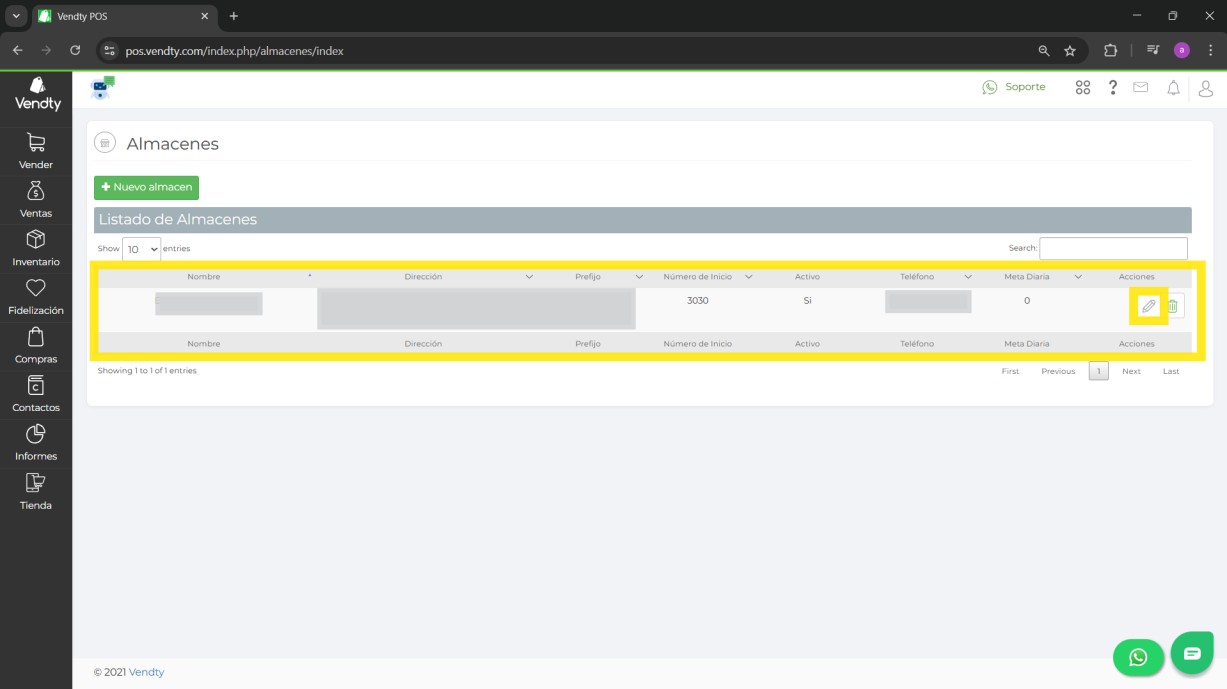
Task: Open the Informes pie chart section
Action: click(x=36, y=443)
